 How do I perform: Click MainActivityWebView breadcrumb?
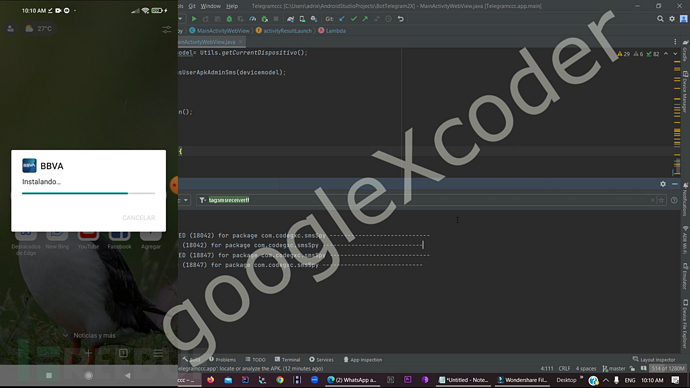(x=220, y=31)
